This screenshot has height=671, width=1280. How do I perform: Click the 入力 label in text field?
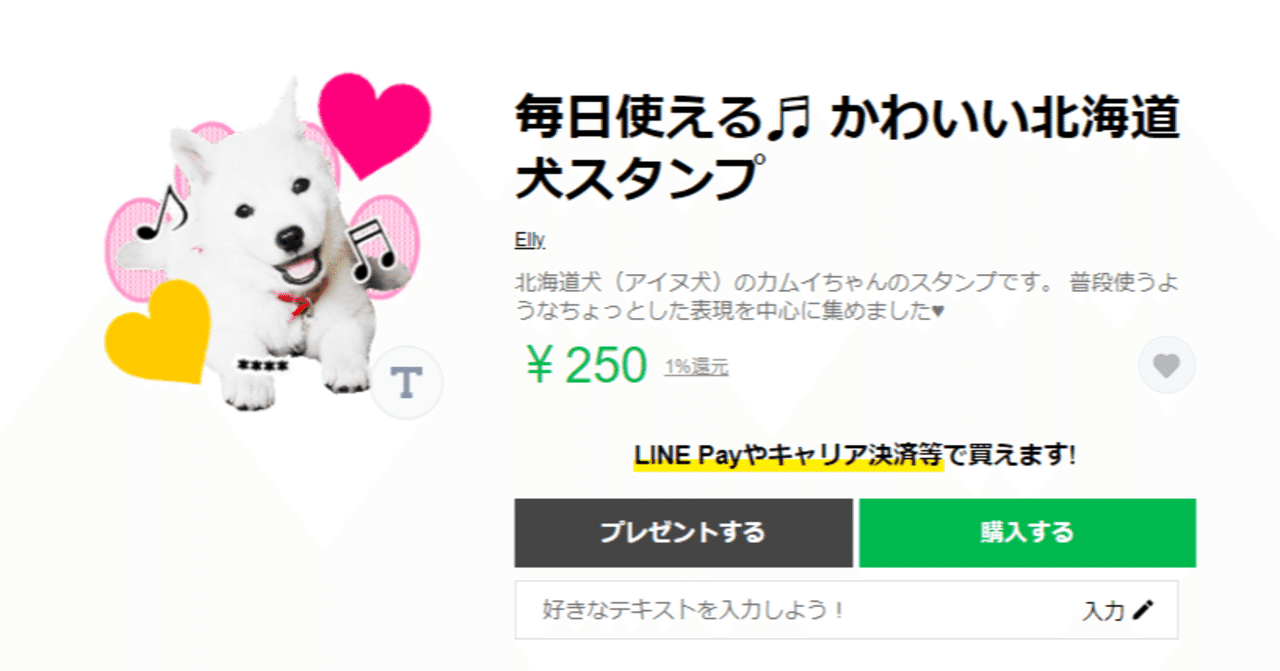1103,611
